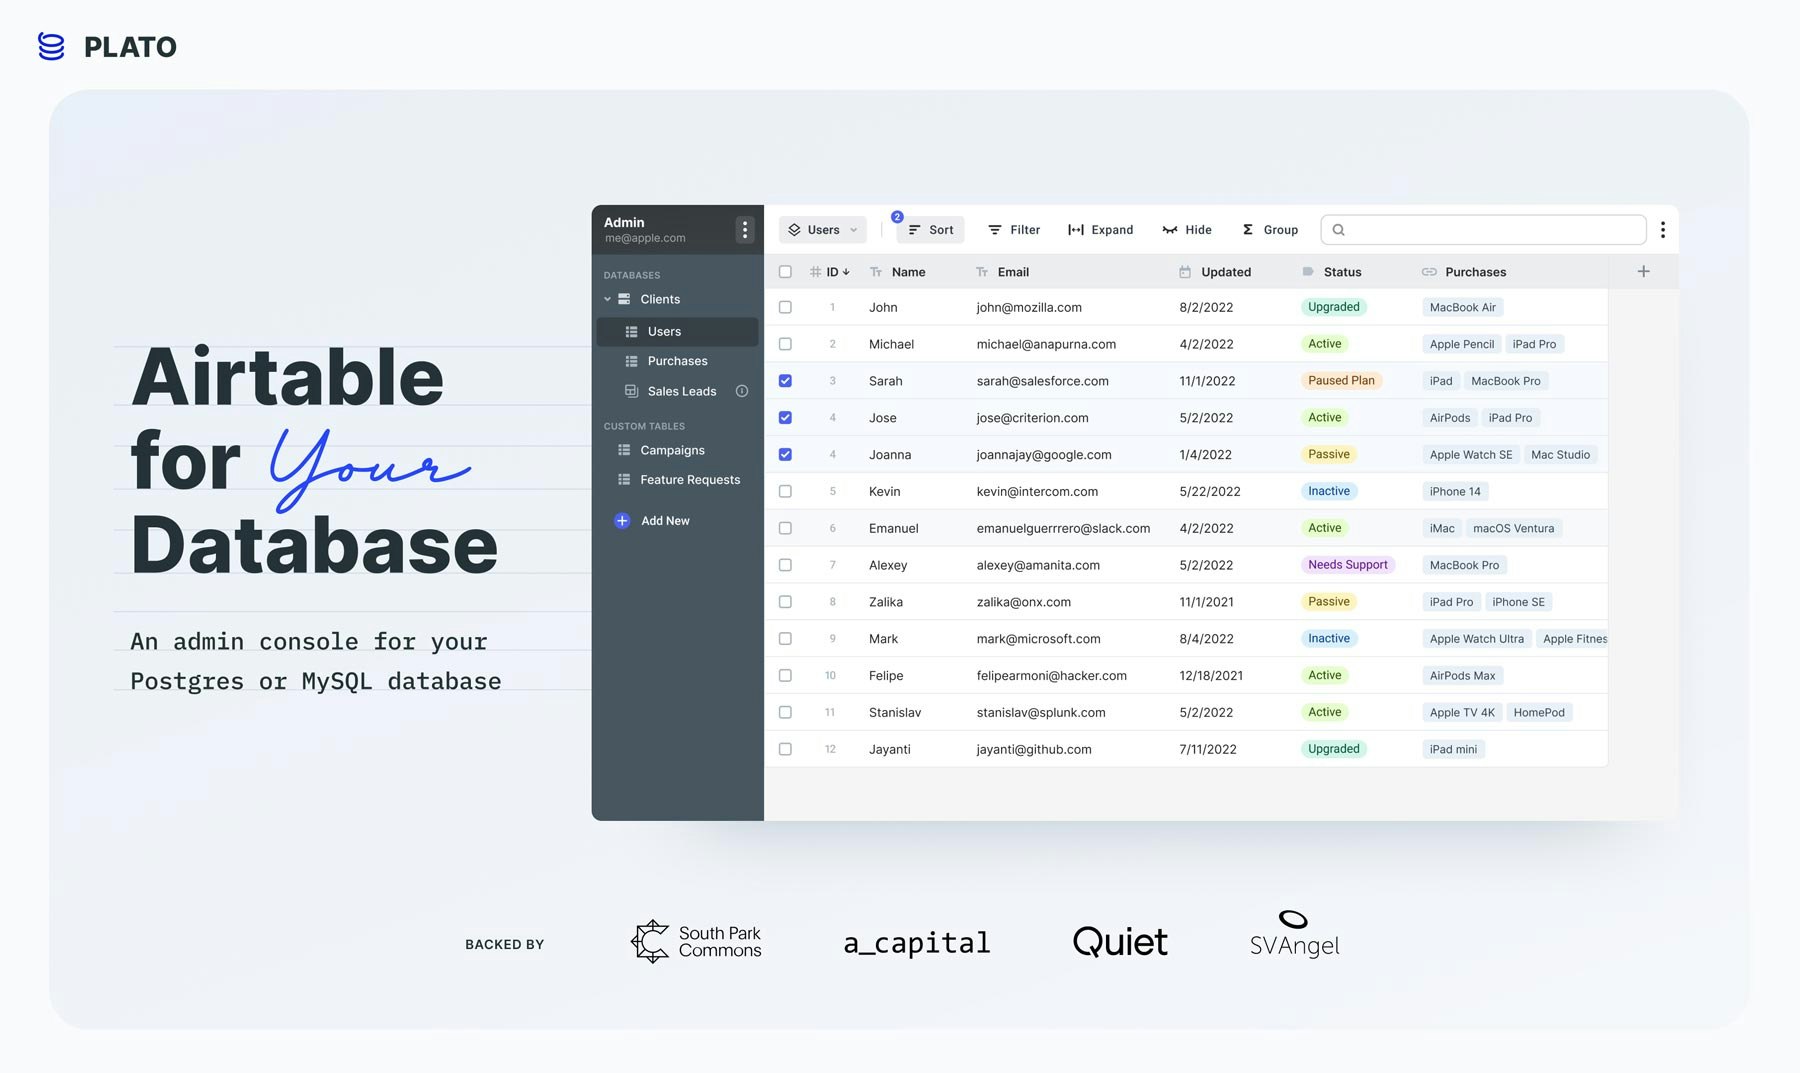Click Kevin's Inactive status tag
This screenshot has height=1073, width=1800.
pos(1329,491)
